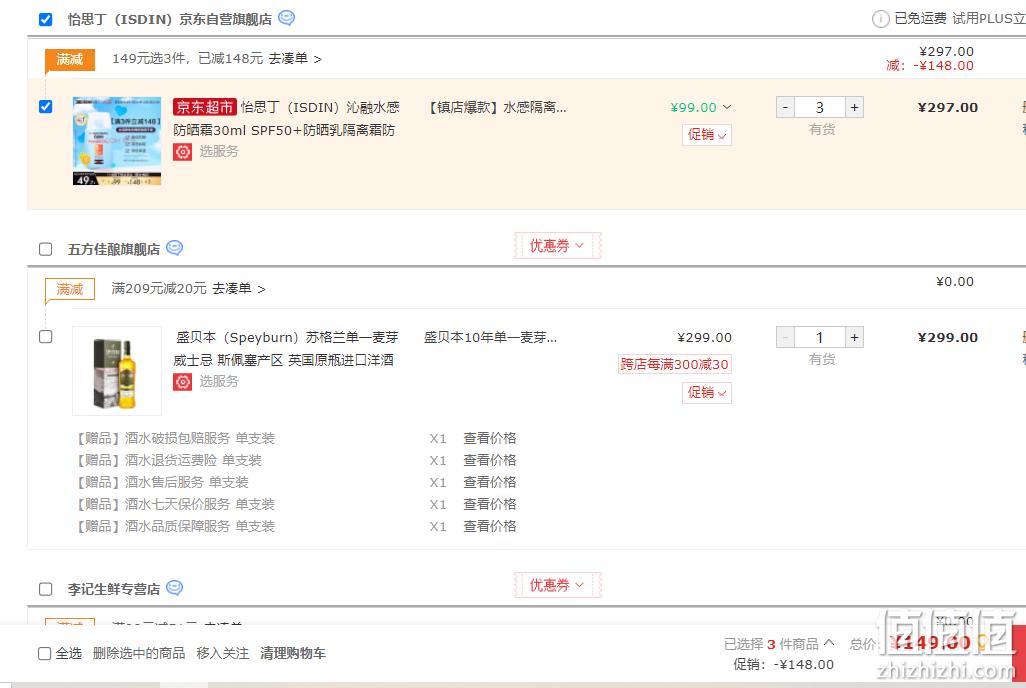Click 京东超市 red tag on sunscreen
Screen dimensions: 1026x688
point(205,107)
